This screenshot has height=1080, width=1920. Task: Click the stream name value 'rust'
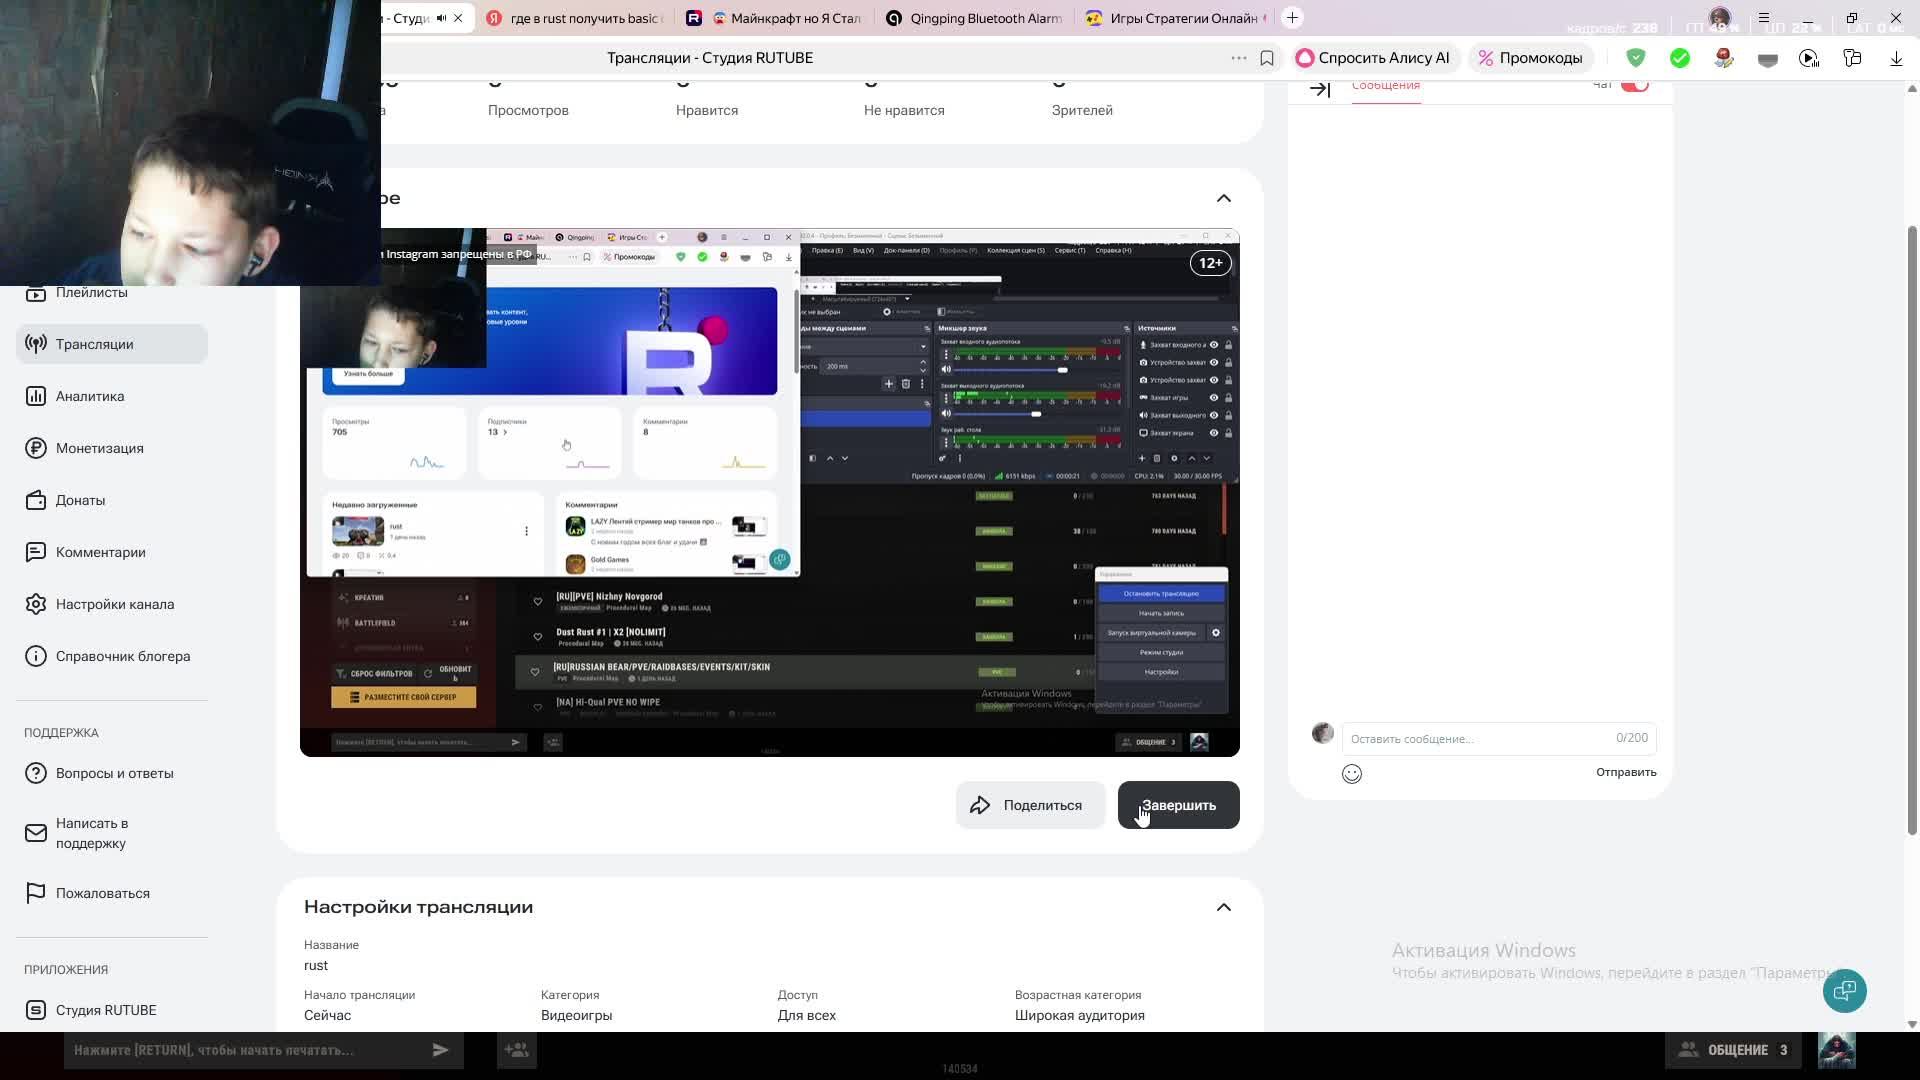pos(316,965)
